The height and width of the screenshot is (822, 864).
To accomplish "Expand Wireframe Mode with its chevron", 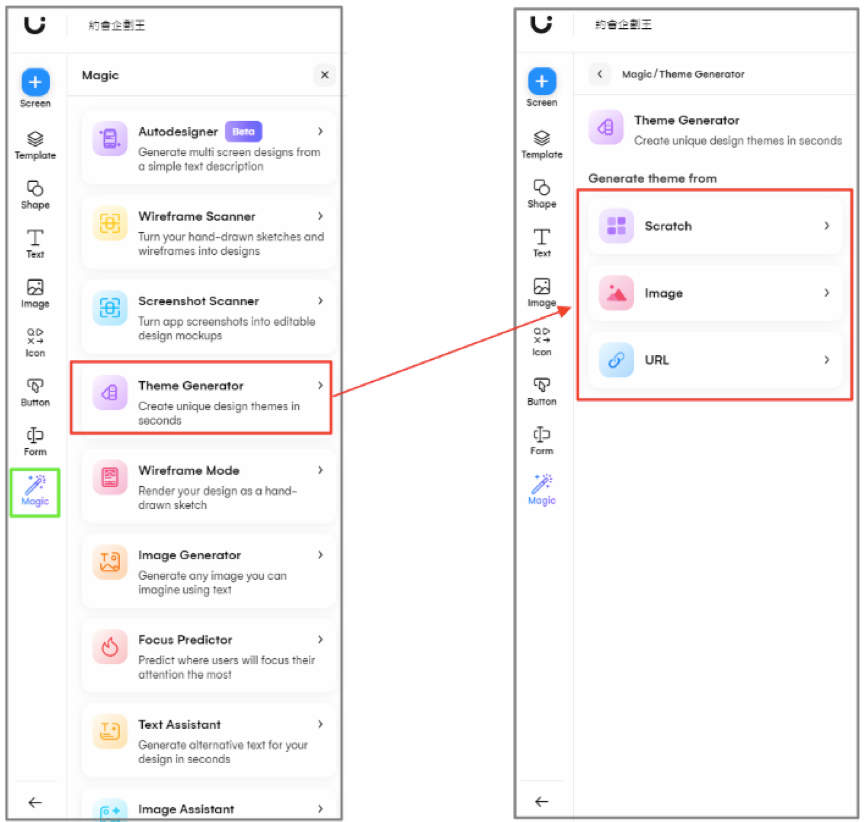I will (x=320, y=470).
